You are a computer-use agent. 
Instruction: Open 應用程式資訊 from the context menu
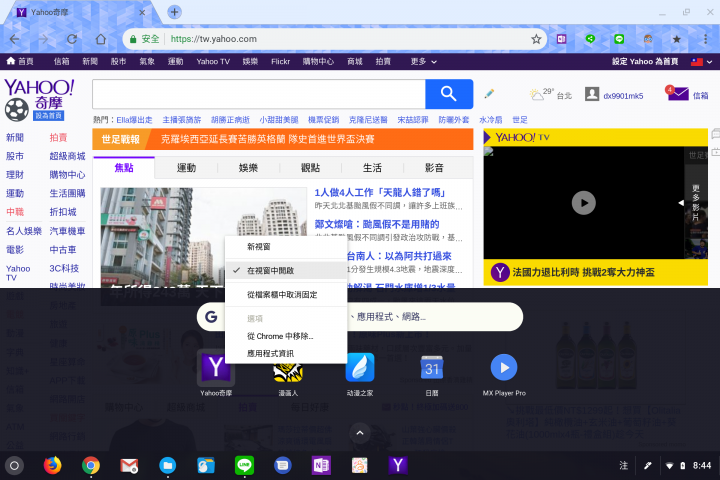tap(286, 353)
